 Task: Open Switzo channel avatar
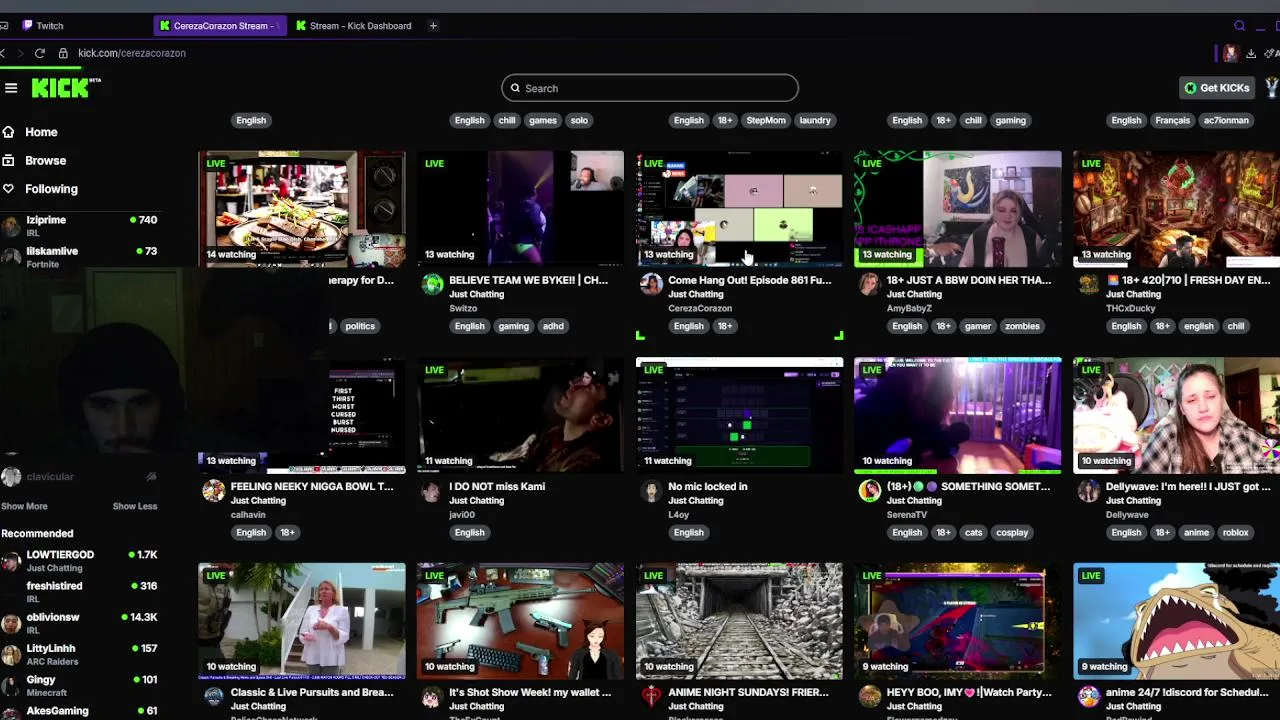(432, 285)
